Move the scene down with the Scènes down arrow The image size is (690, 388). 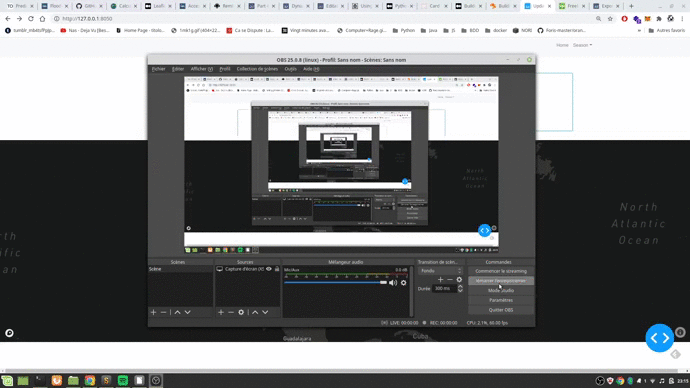187,312
